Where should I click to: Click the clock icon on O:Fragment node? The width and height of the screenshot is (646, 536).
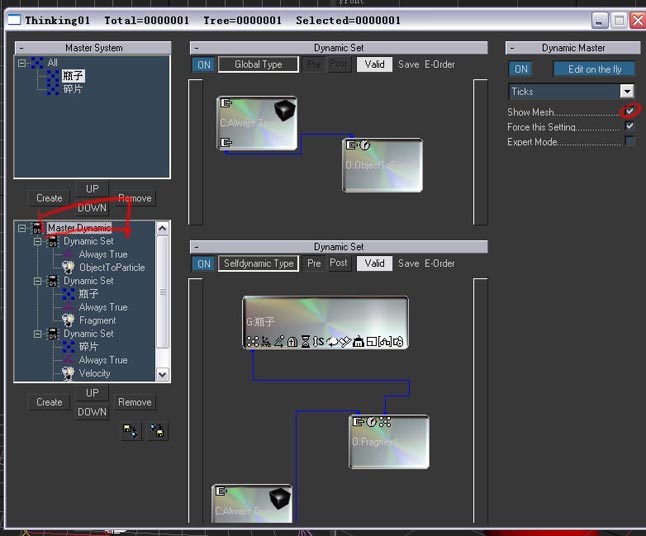372,422
